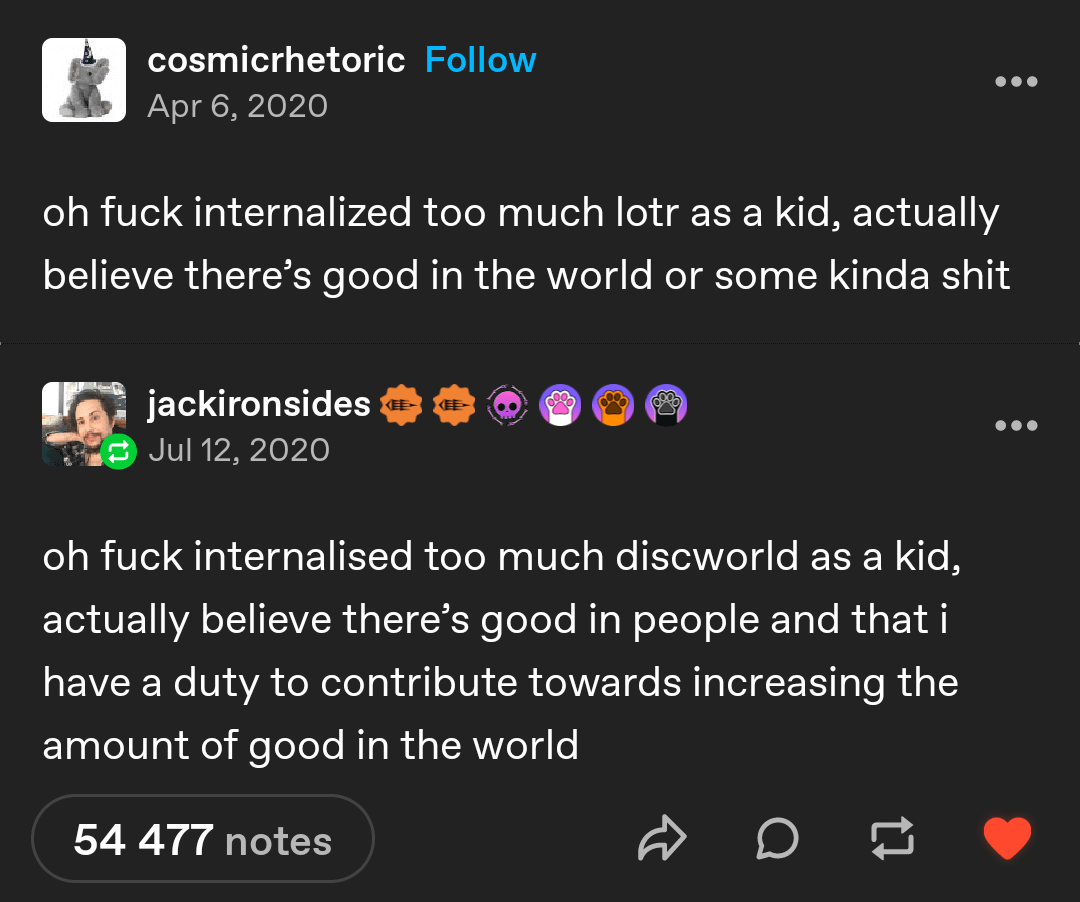Click the pink paw print badge
The width and height of the screenshot is (1080, 902).
[560, 405]
